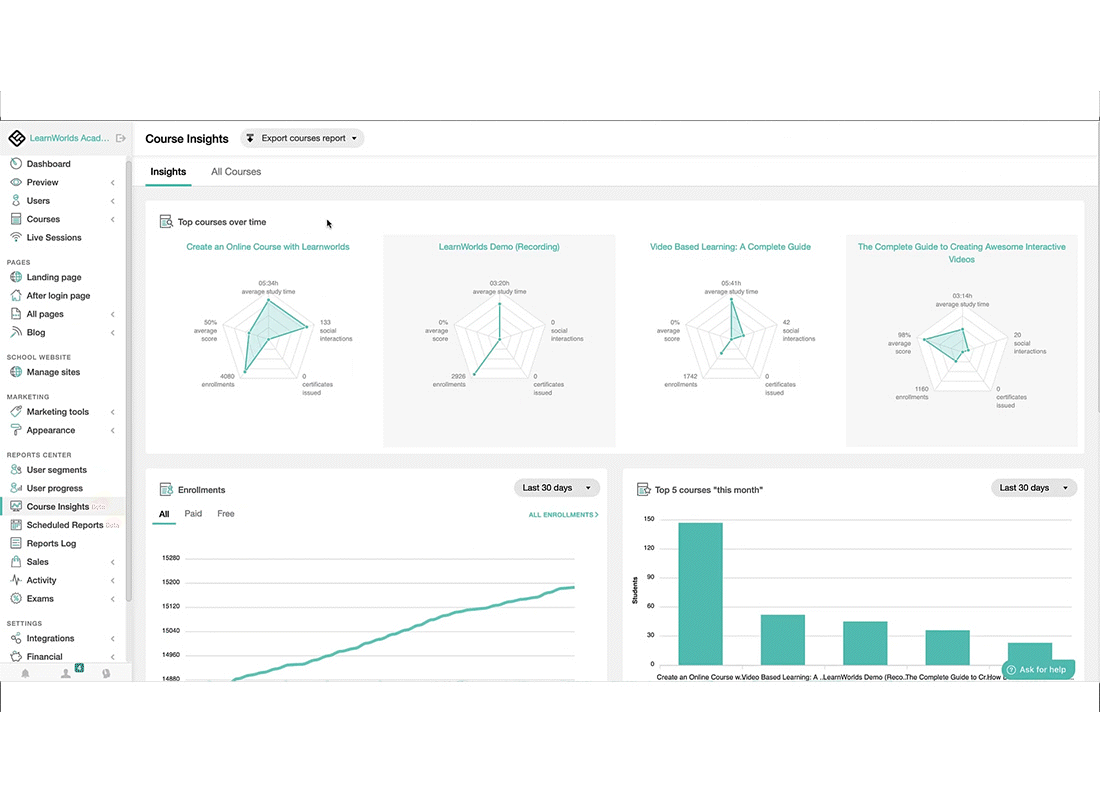This screenshot has width=1100, height=810.
Task: Click the Dashboard icon in the sidebar
Action: (16, 164)
